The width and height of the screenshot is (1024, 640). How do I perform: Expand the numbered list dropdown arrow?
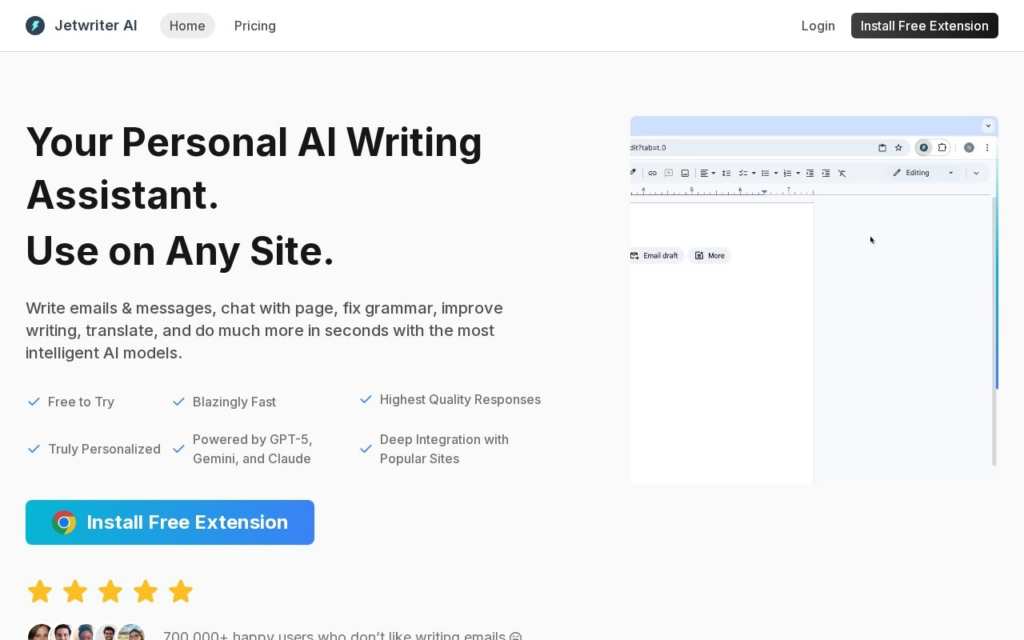pos(798,173)
